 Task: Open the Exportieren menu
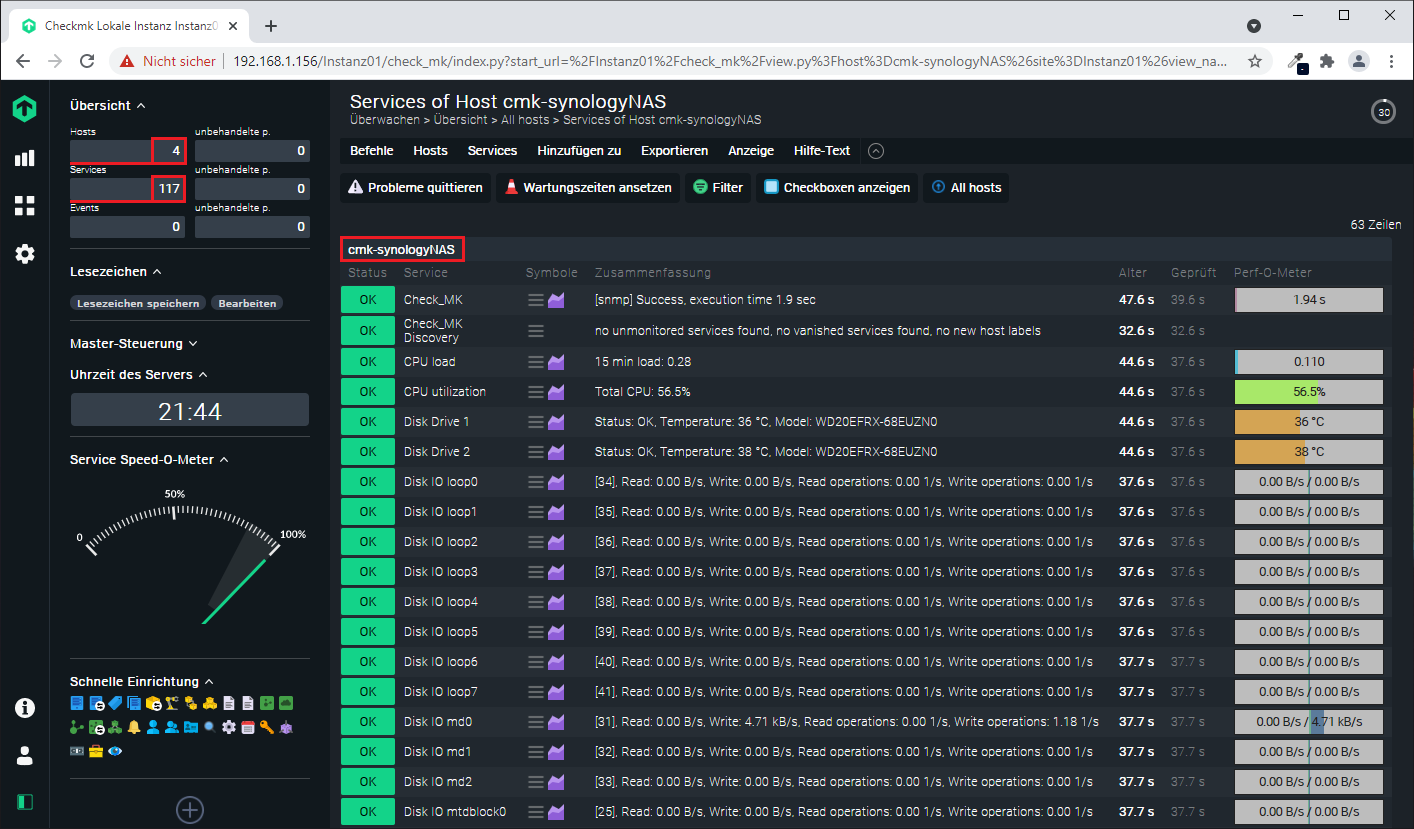[x=674, y=151]
